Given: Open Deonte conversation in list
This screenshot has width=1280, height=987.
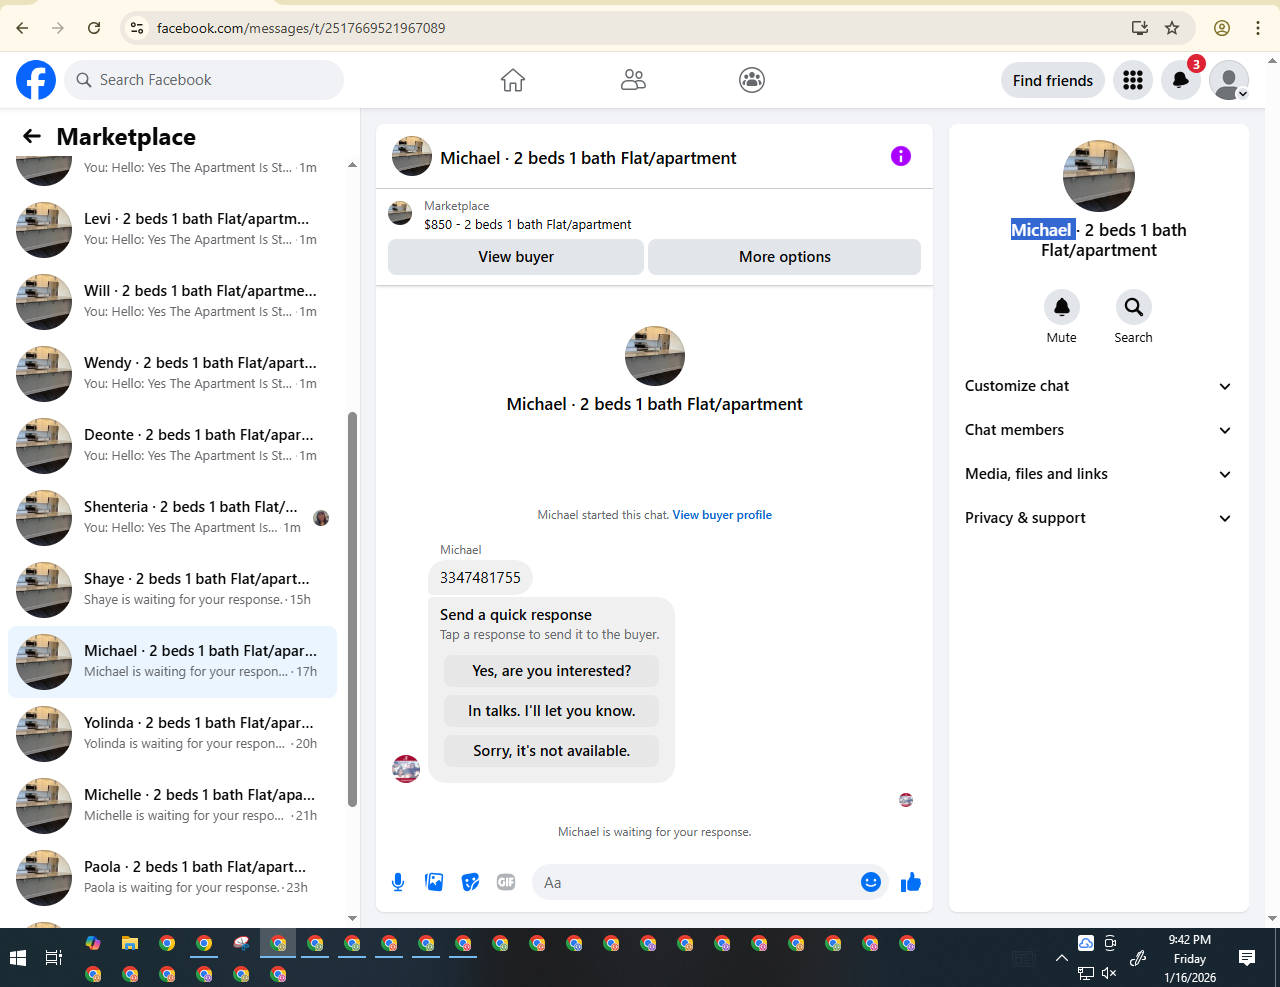Looking at the screenshot, I should pos(172,445).
